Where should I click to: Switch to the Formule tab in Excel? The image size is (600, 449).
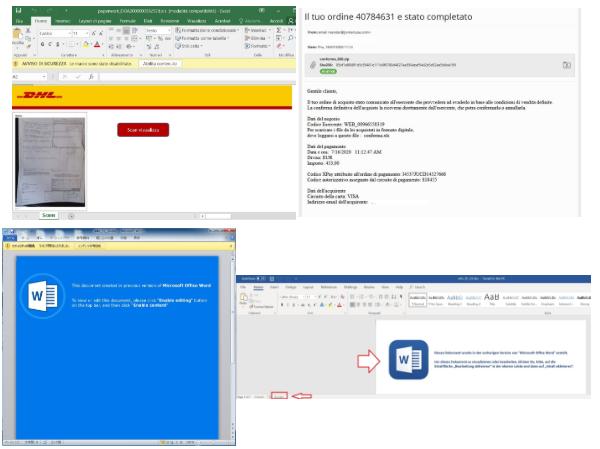click(x=128, y=21)
